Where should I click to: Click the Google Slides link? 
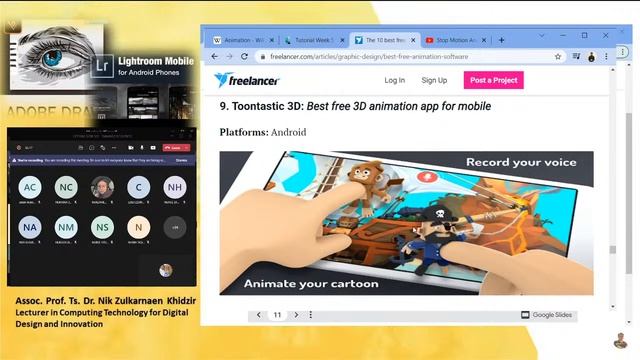[547, 315]
